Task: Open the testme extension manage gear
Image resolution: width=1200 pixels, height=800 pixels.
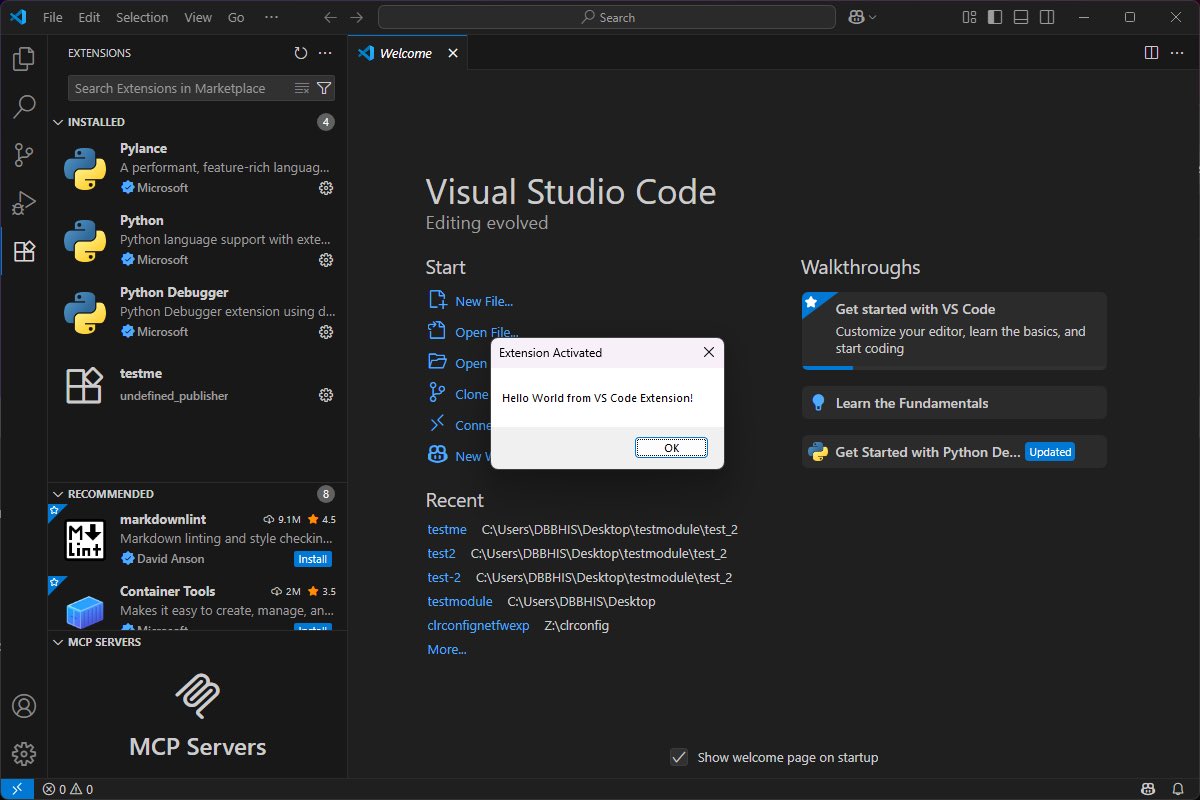Action: [325, 395]
